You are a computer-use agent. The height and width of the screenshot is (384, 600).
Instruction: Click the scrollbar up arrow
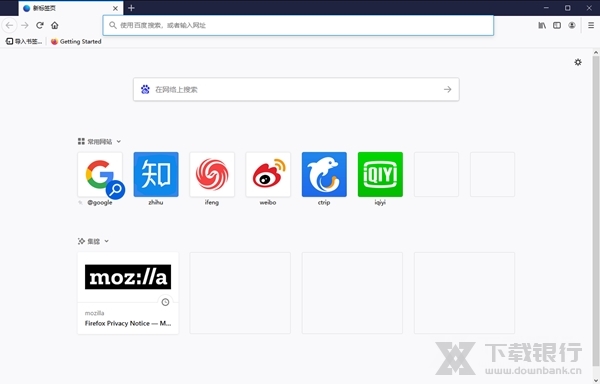pyautogui.click(x=596, y=52)
